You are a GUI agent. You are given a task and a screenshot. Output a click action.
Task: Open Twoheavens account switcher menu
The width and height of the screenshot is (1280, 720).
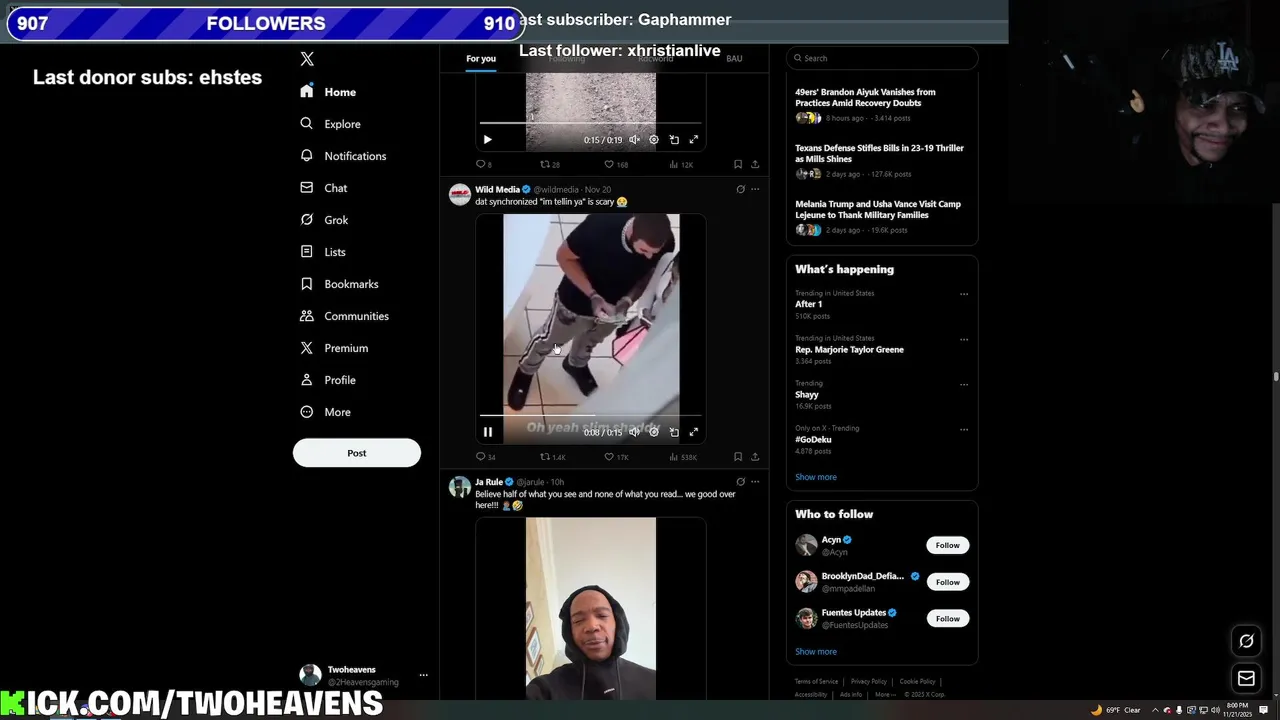pos(364,675)
